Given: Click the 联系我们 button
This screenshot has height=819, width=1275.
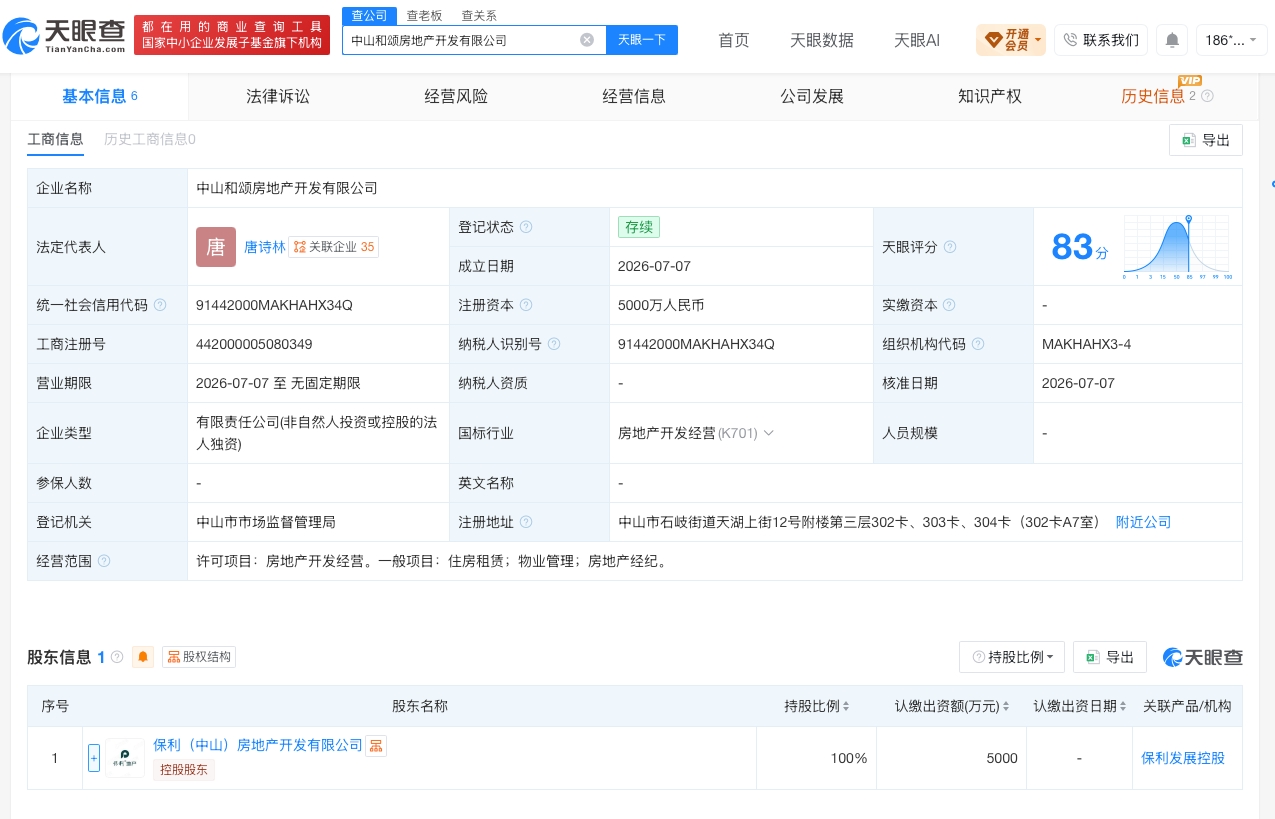Looking at the screenshot, I should coord(1101,40).
